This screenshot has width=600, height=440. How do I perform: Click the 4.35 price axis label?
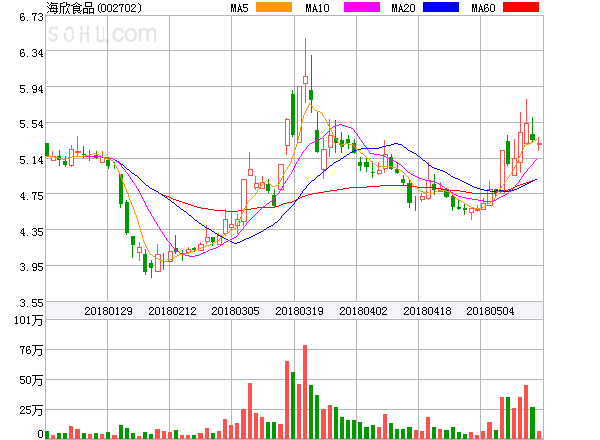(x=31, y=232)
